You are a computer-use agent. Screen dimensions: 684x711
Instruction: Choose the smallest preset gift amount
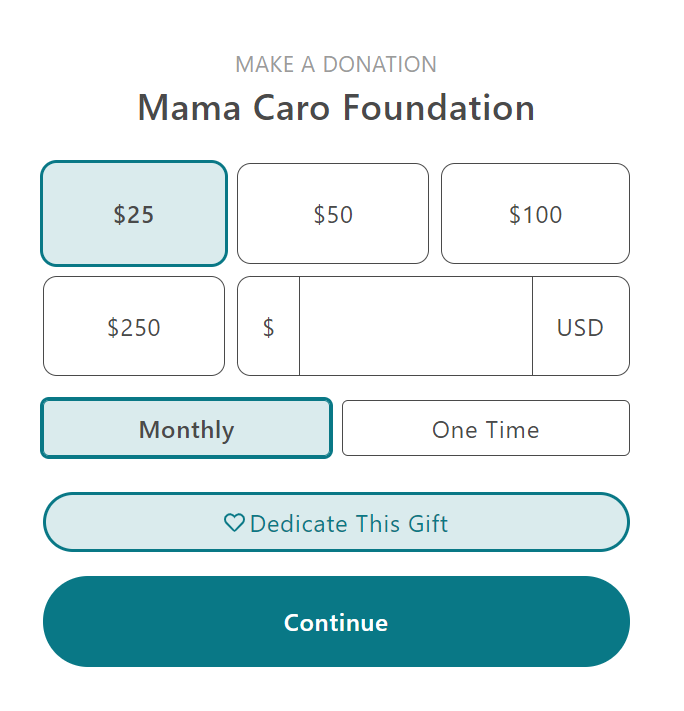(134, 214)
